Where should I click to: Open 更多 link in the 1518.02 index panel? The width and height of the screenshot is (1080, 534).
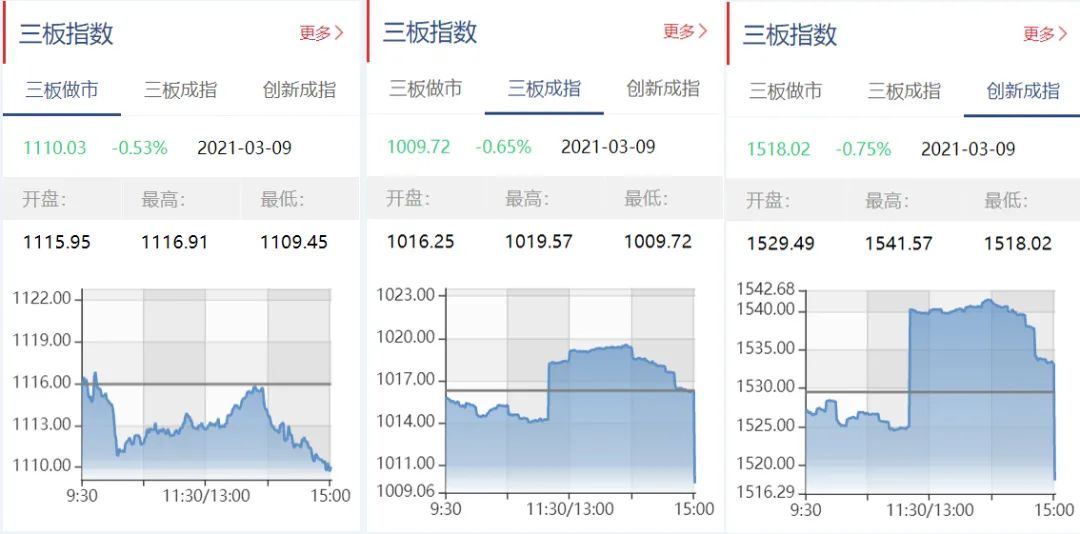[1045, 34]
